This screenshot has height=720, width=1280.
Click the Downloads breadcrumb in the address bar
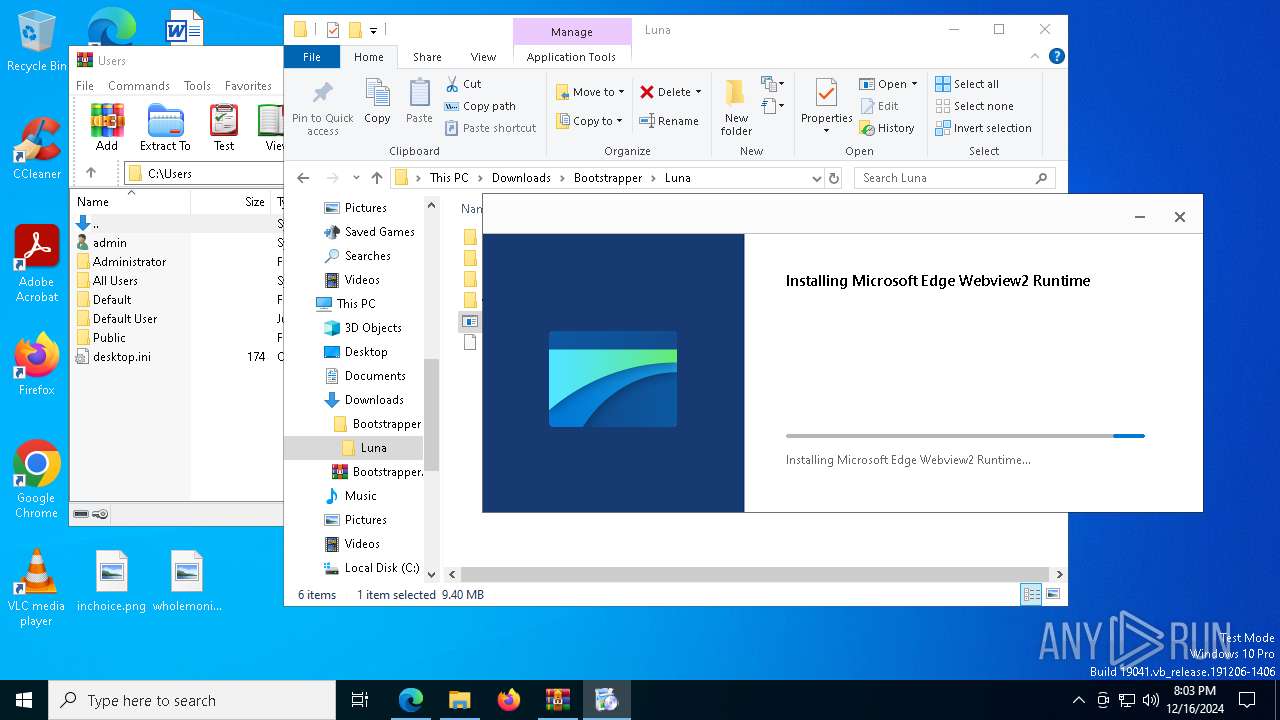(521, 178)
